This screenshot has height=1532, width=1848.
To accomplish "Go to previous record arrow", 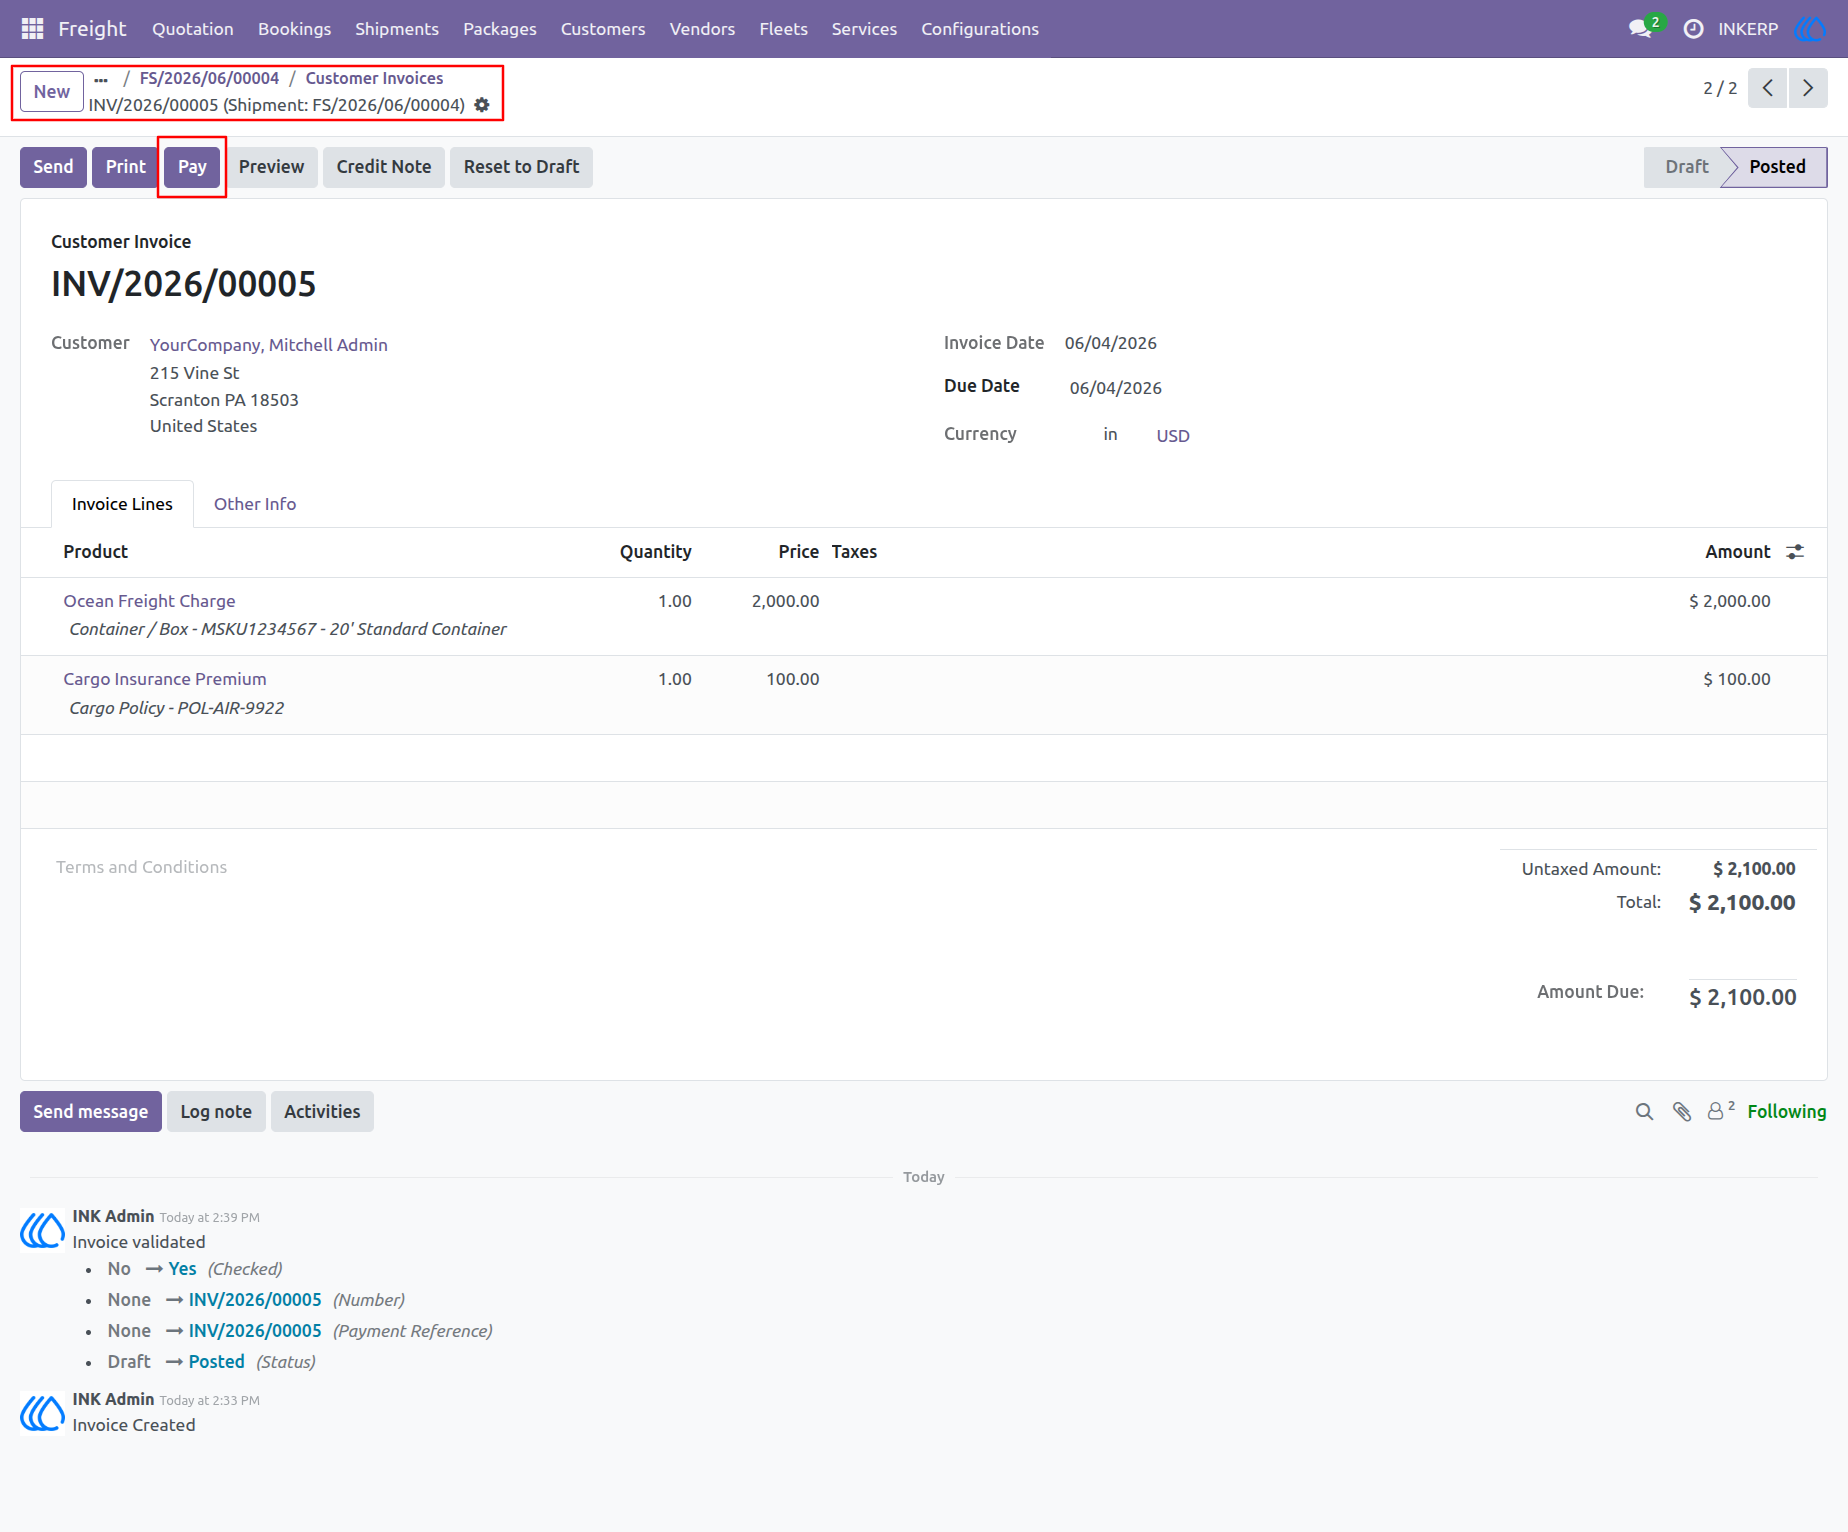I will pyautogui.click(x=1768, y=88).
